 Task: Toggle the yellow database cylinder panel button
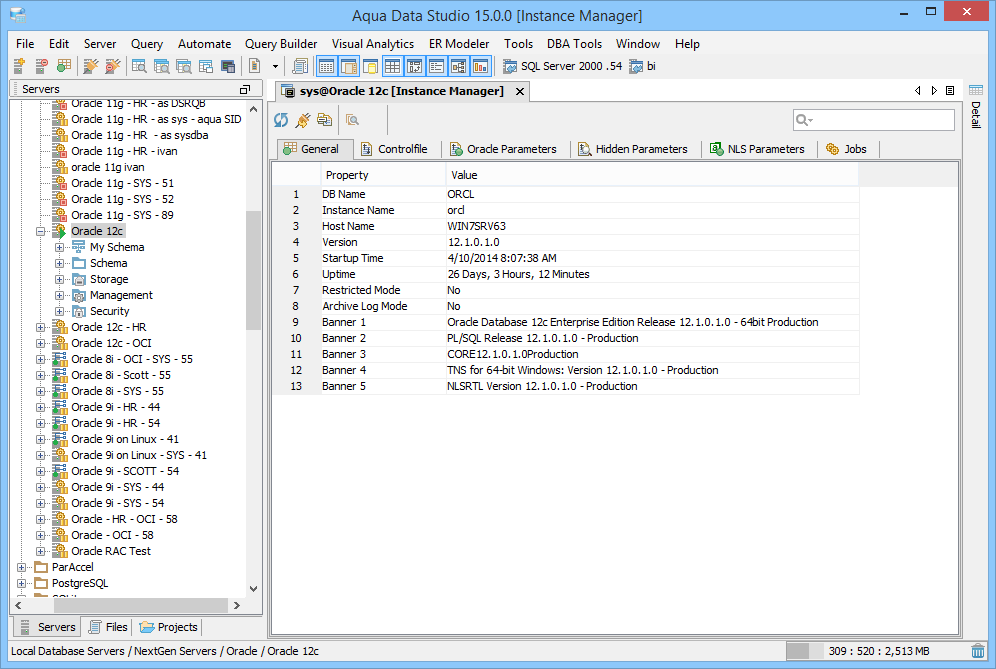[x=370, y=66]
